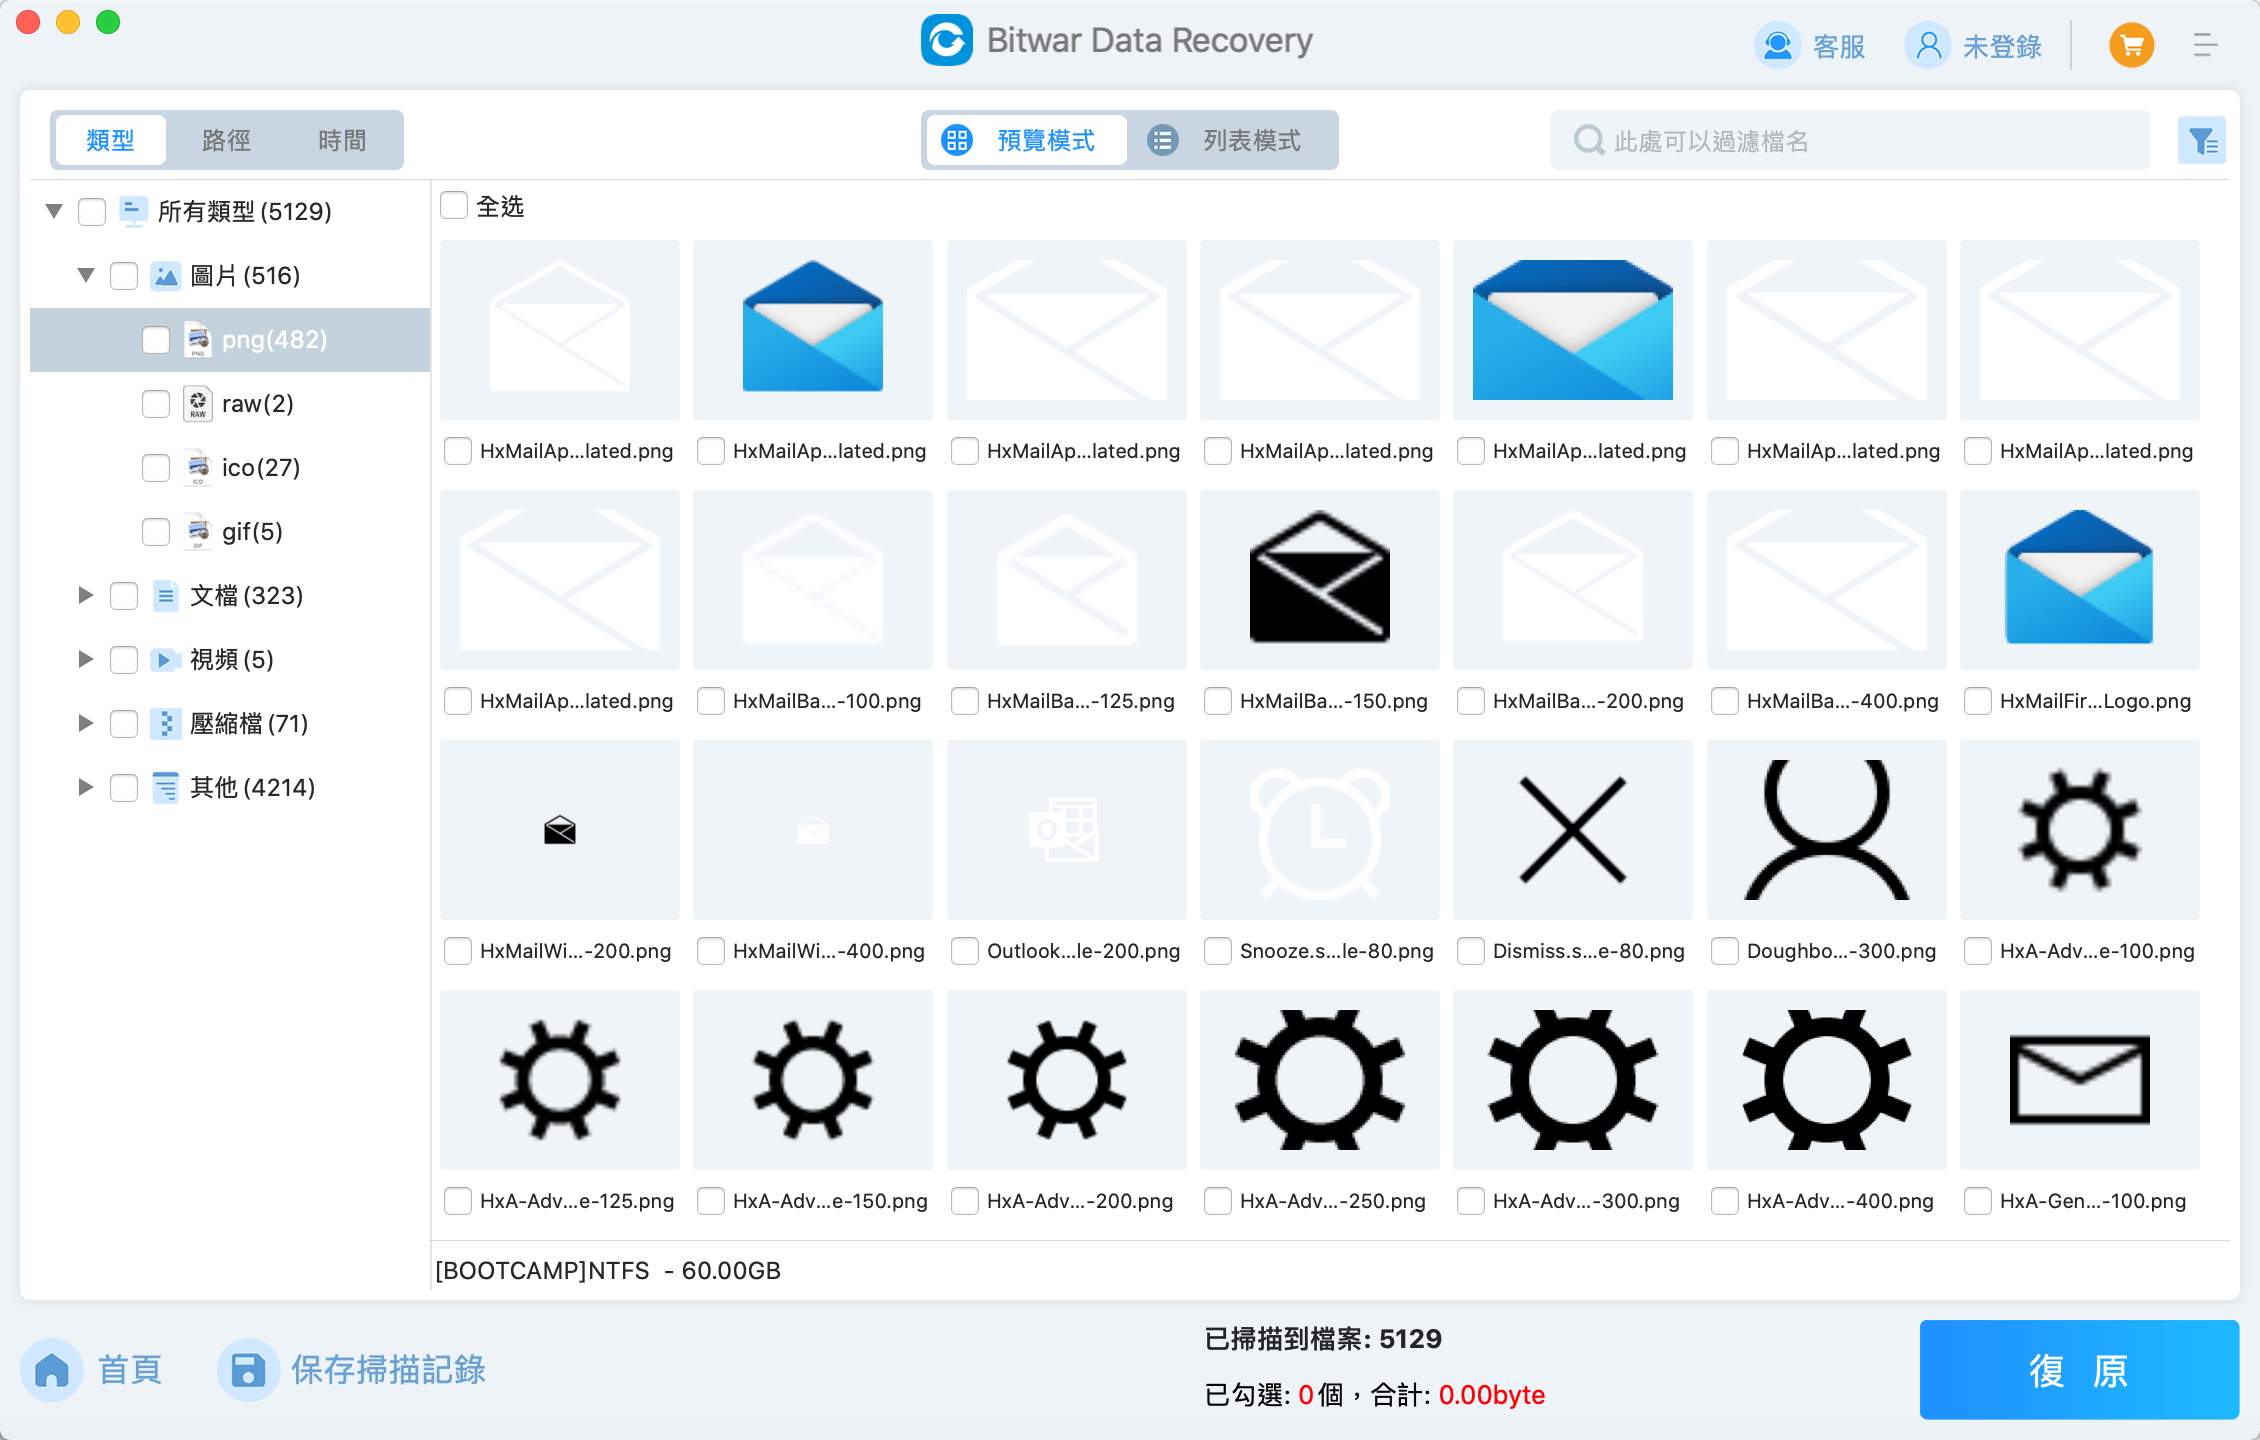Check the raw(2) checkbox

click(x=156, y=404)
